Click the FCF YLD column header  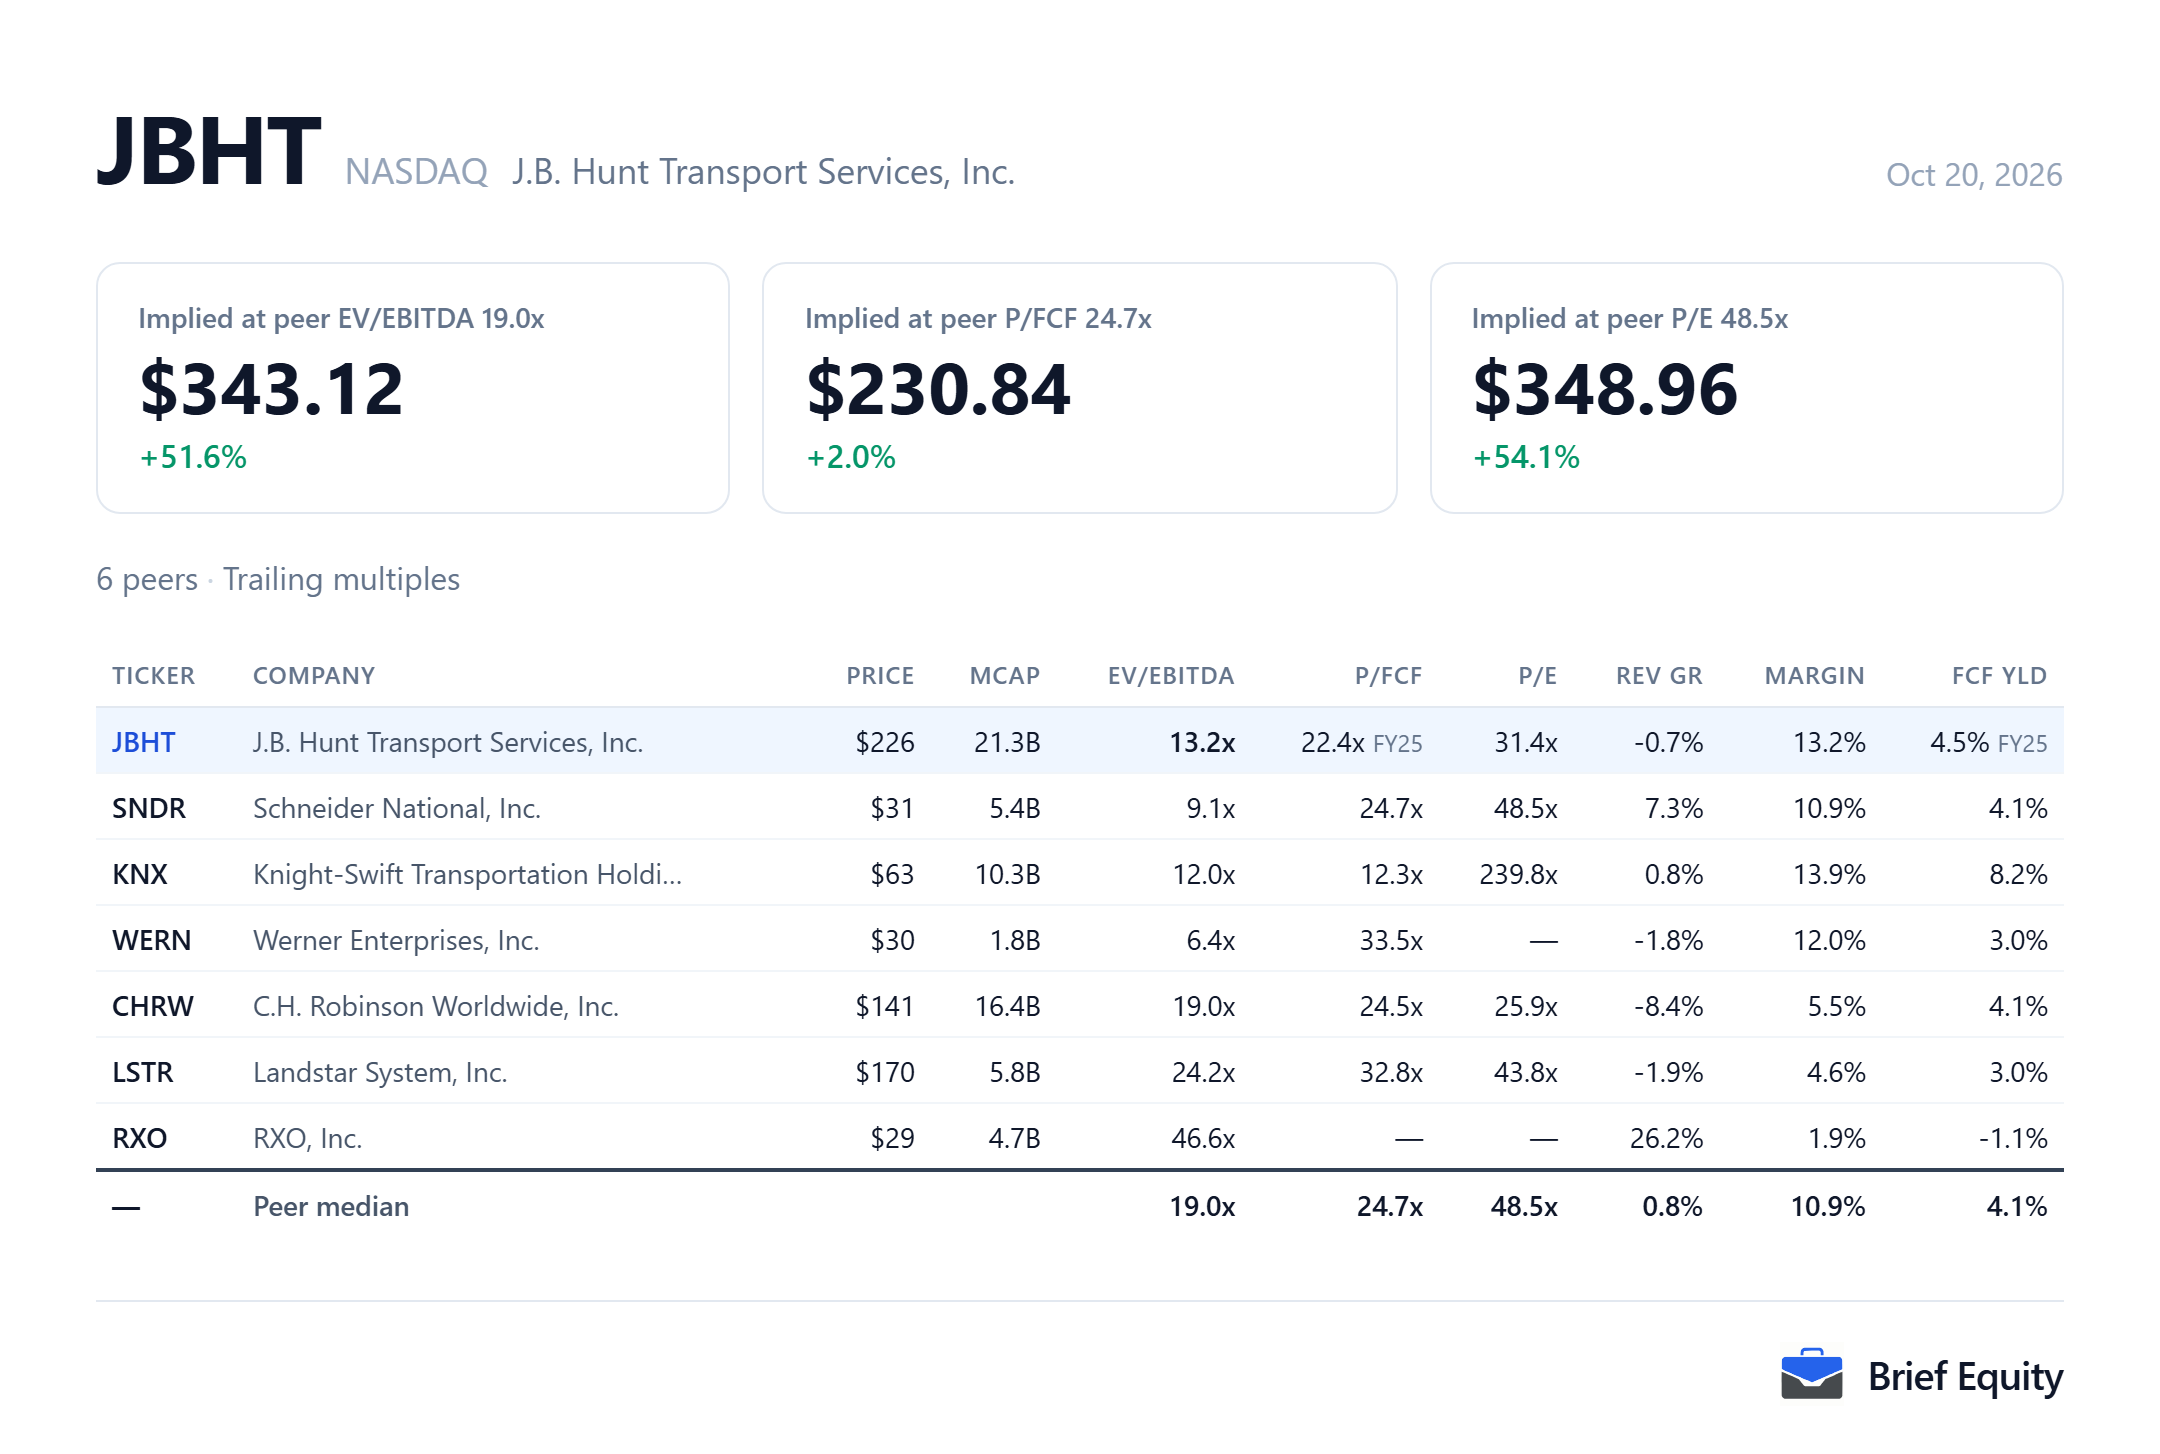pyautogui.click(x=1999, y=676)
